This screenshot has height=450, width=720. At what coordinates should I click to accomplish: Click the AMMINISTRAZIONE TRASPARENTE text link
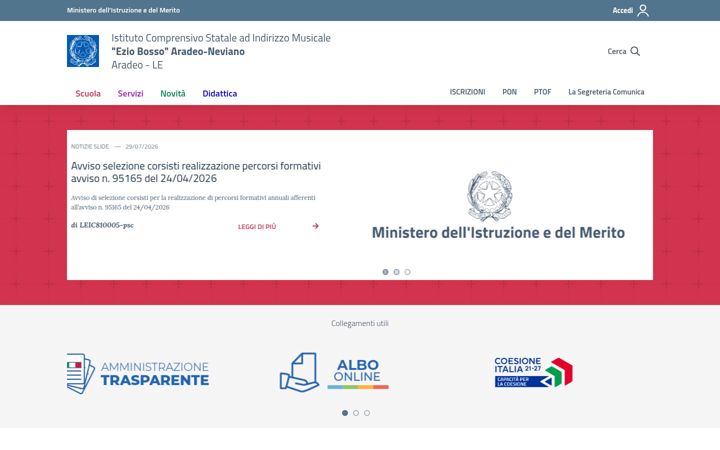click(155, 373)
